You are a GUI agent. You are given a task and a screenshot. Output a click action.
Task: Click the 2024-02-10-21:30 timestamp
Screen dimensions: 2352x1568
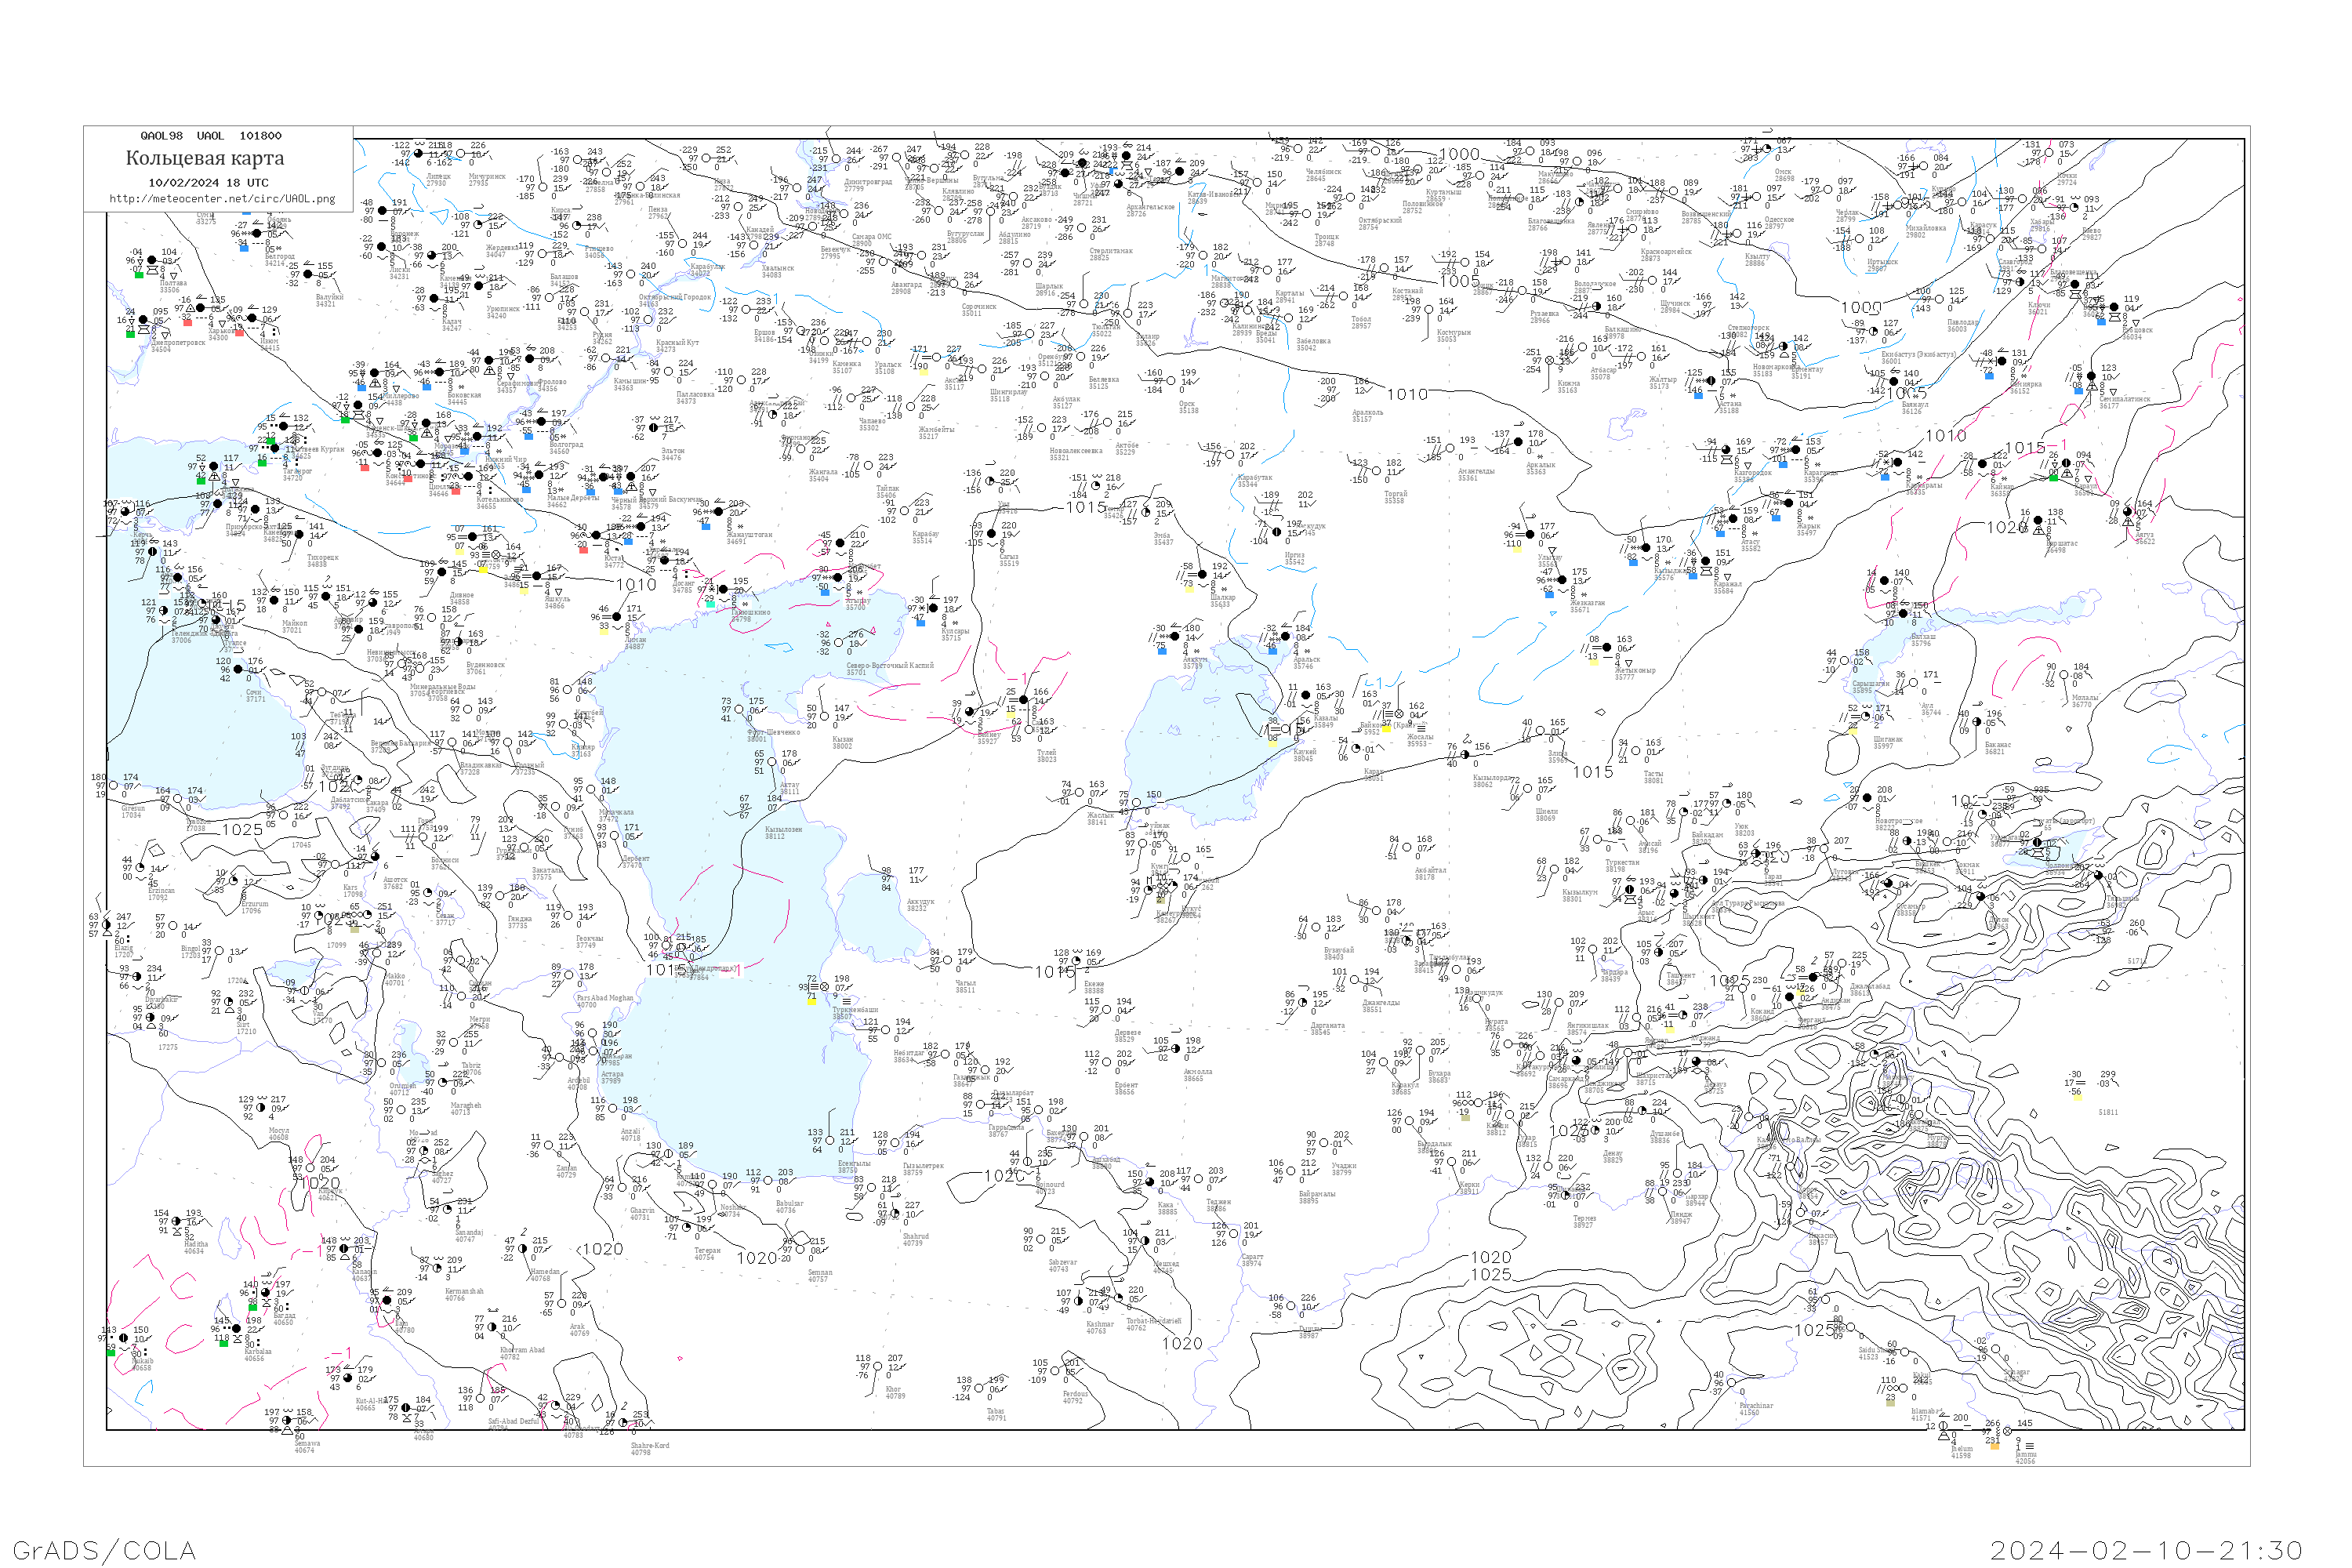2147,1550
